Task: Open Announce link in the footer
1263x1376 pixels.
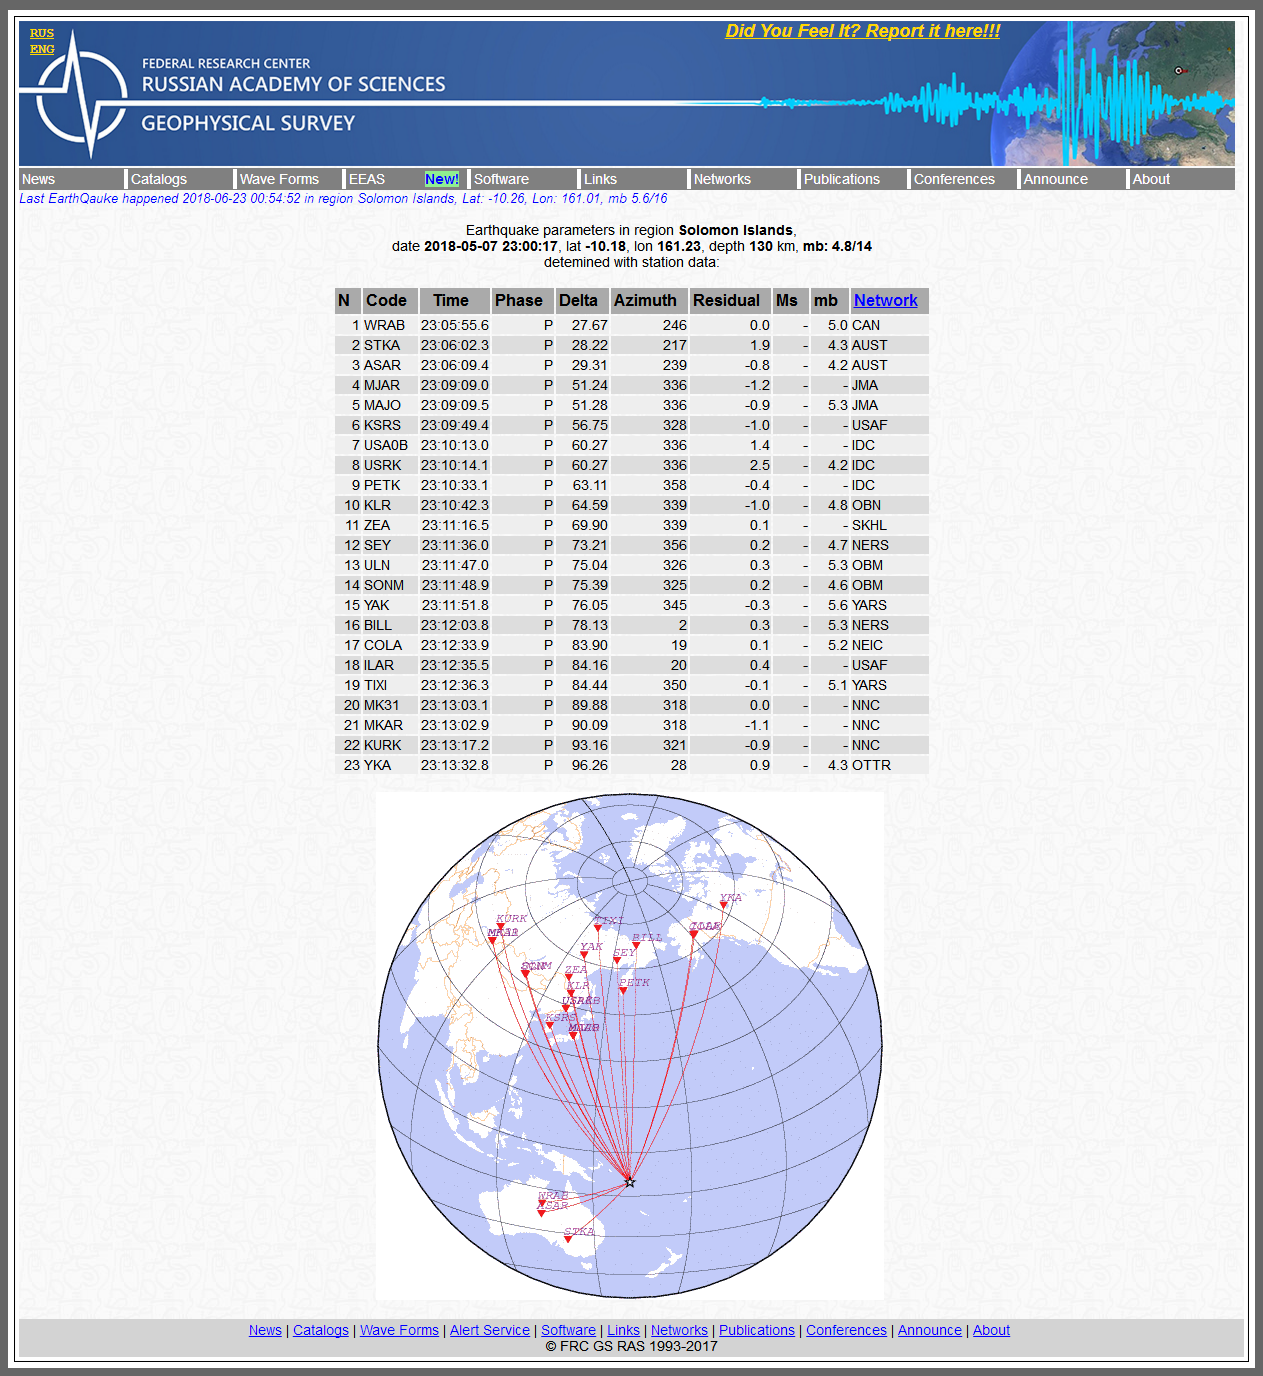Action: [x=930, y=1330]
